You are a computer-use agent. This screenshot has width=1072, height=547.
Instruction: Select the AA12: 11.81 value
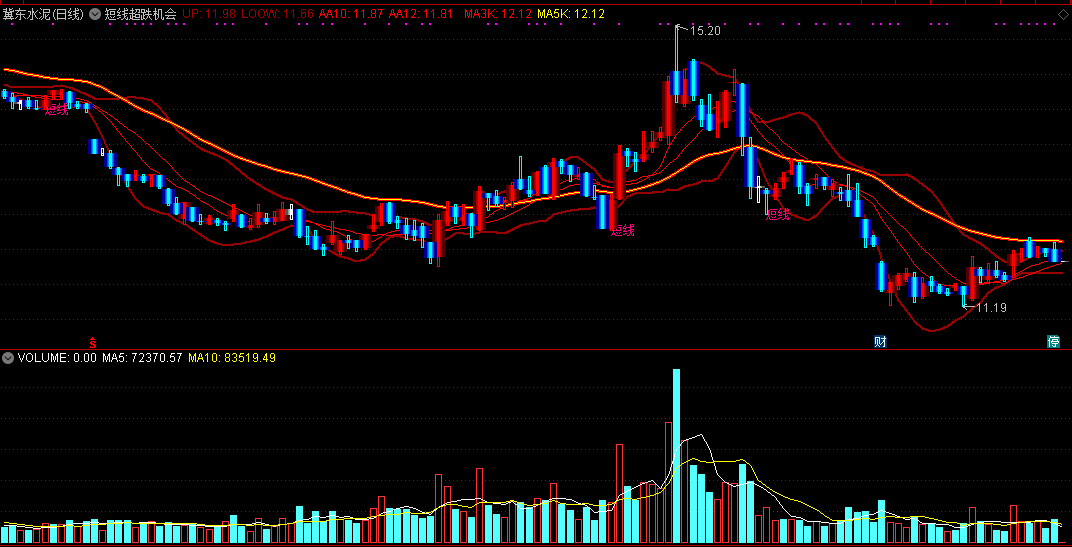pos(420,14)
